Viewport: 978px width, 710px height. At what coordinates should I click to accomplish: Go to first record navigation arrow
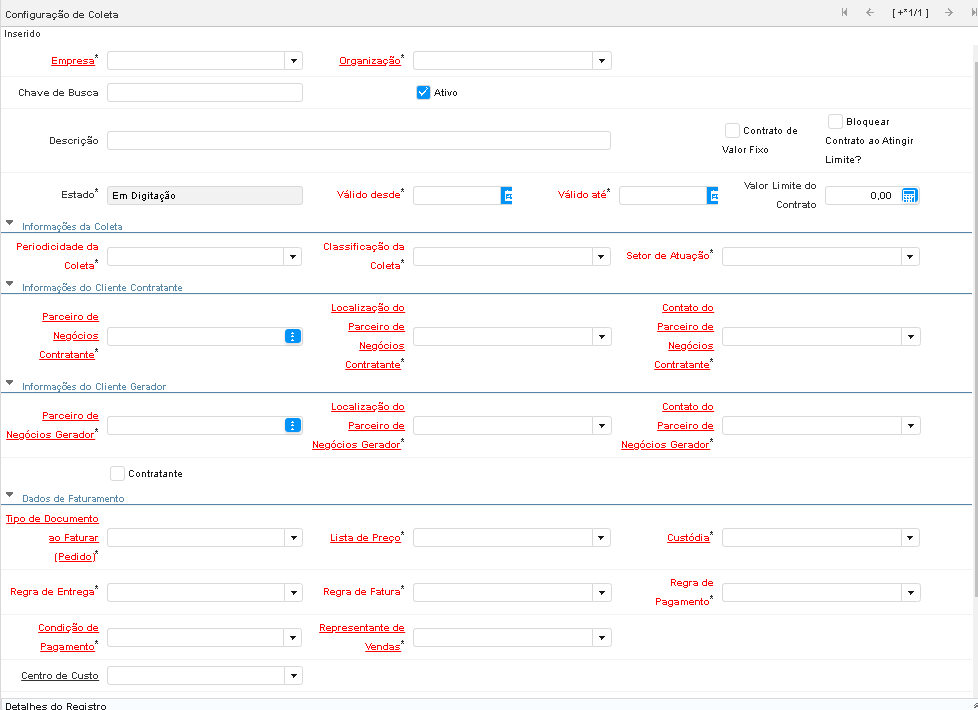[x=845, y=12]
